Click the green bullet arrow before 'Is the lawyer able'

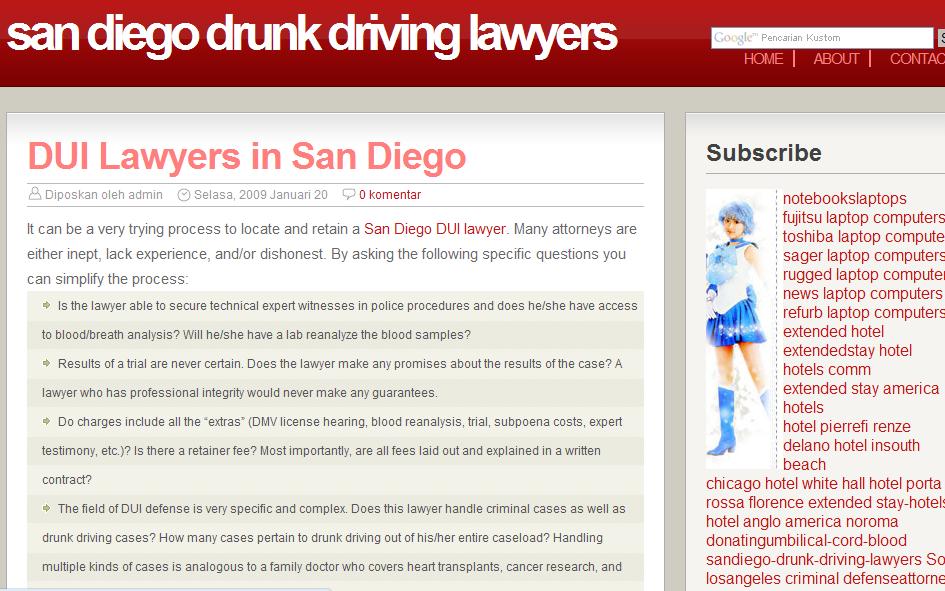pyautogui.click(x=46, y=305)
